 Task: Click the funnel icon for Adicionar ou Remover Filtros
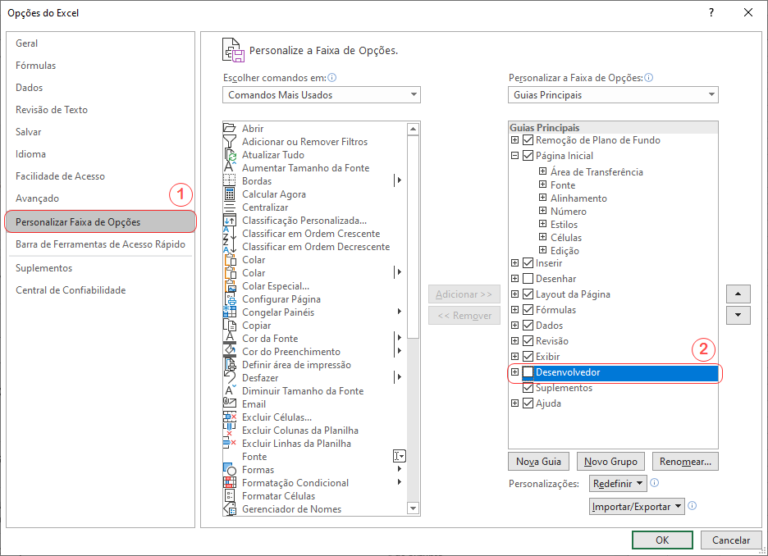(229, 141)
